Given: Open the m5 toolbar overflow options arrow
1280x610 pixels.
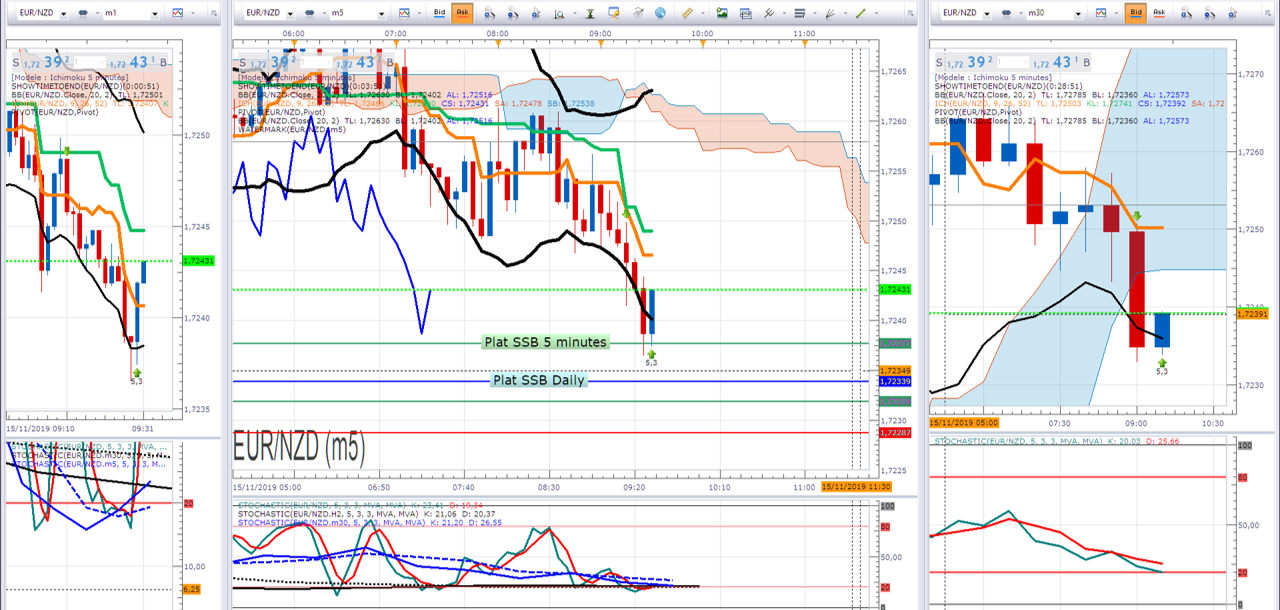Looking at the screenshot, I should click(x=911, y=13).
